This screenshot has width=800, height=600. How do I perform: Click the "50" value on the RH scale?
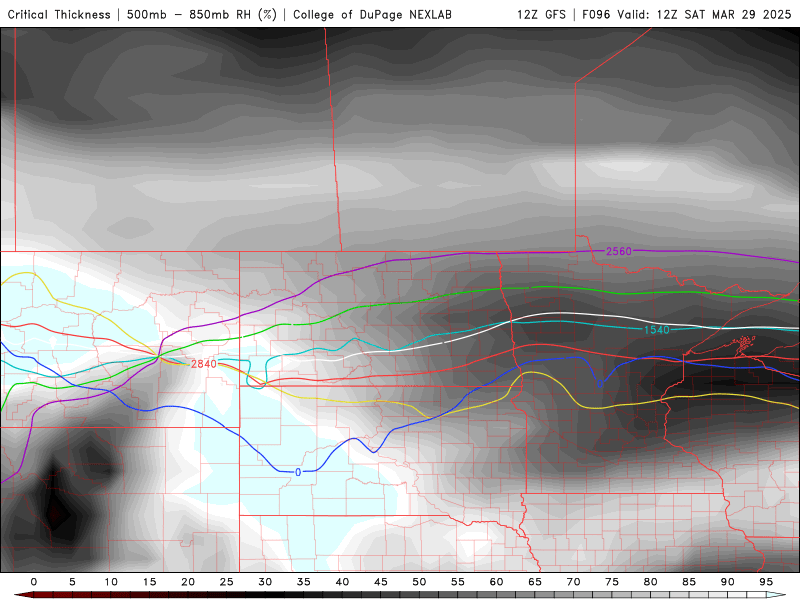[x=419, y=582]
